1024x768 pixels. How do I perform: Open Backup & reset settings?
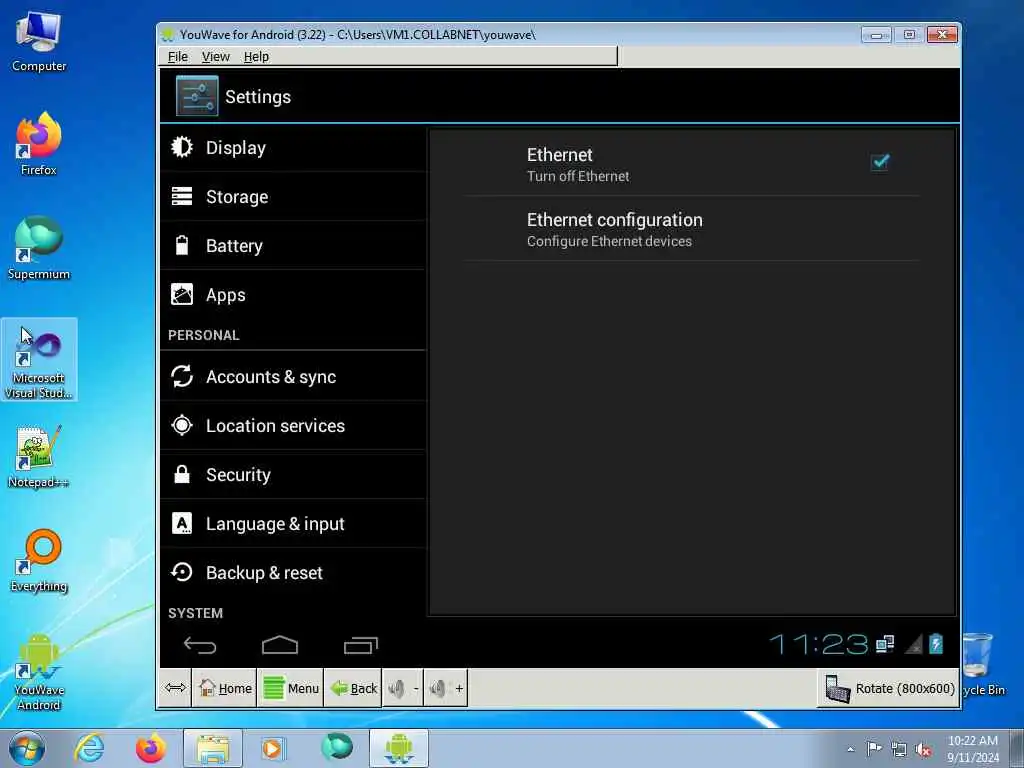(293, 573)
